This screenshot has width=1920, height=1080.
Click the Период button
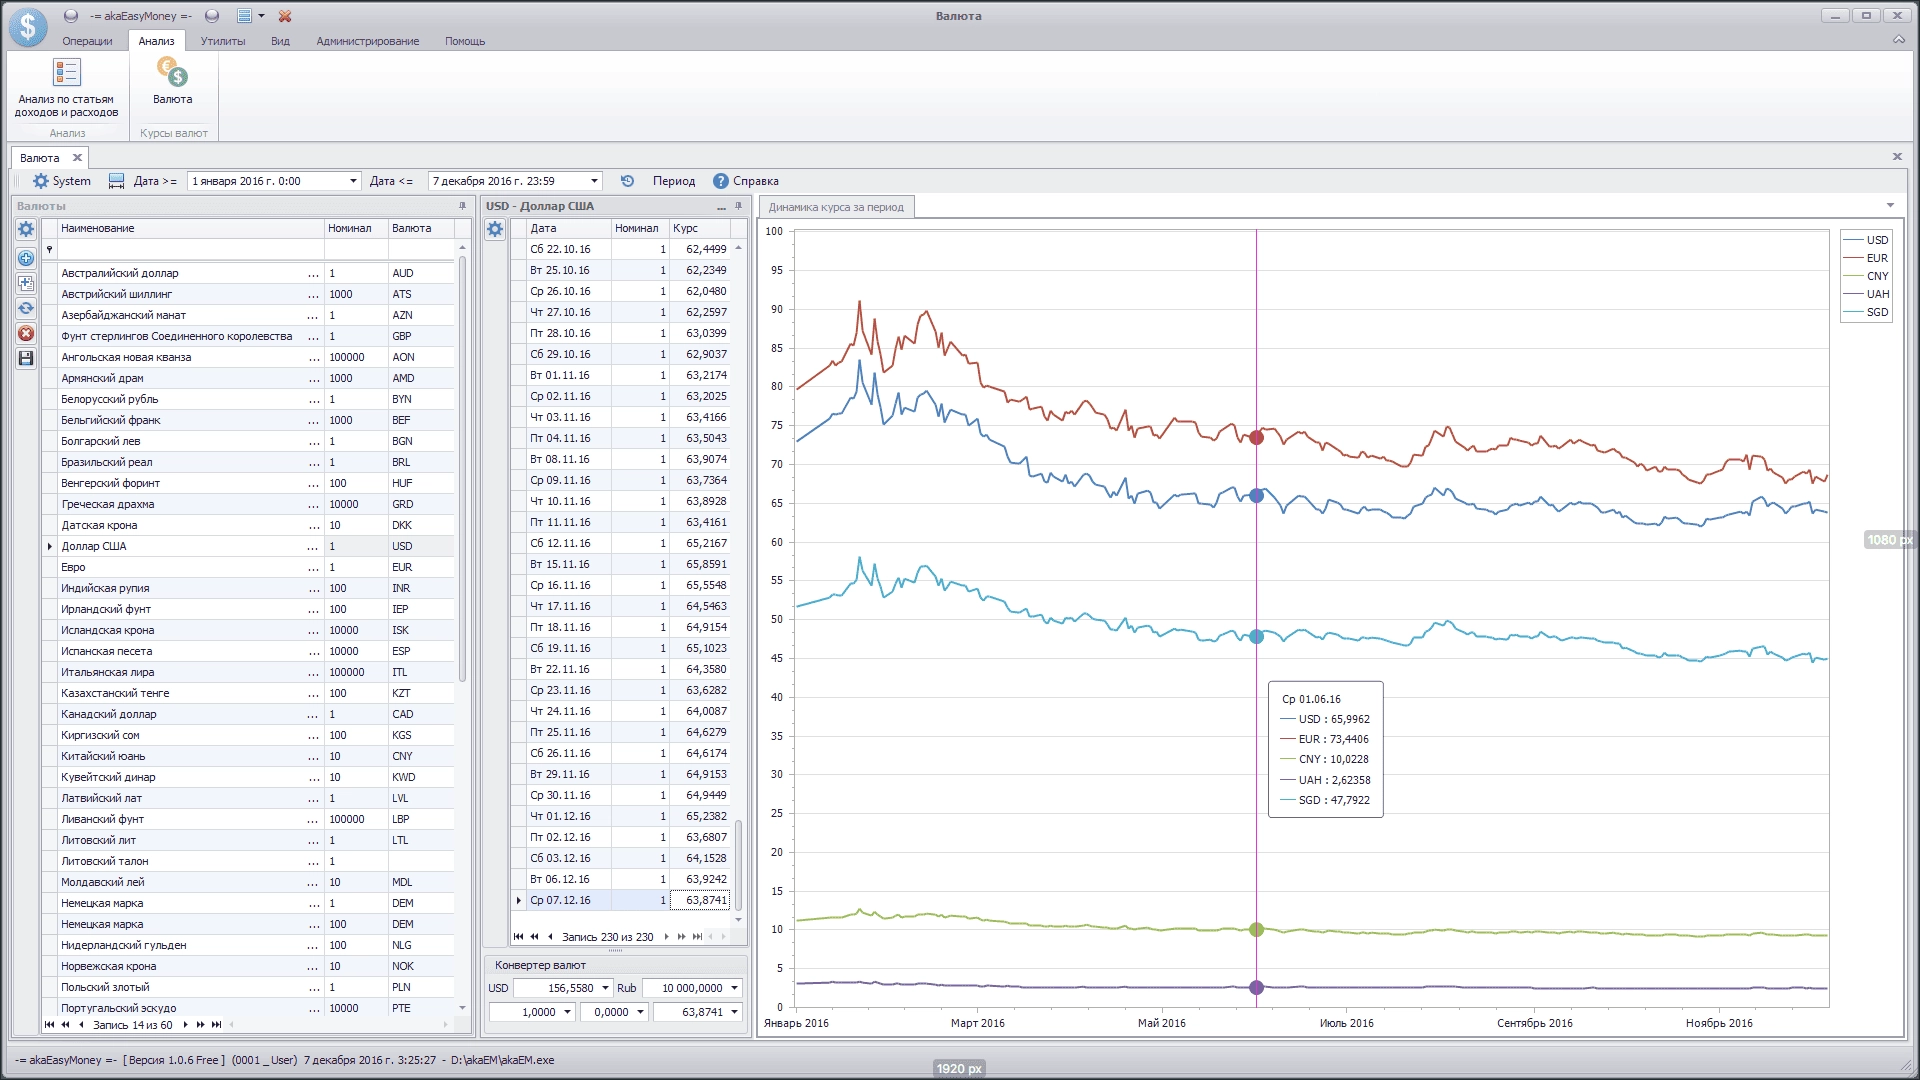pos(674,181)
